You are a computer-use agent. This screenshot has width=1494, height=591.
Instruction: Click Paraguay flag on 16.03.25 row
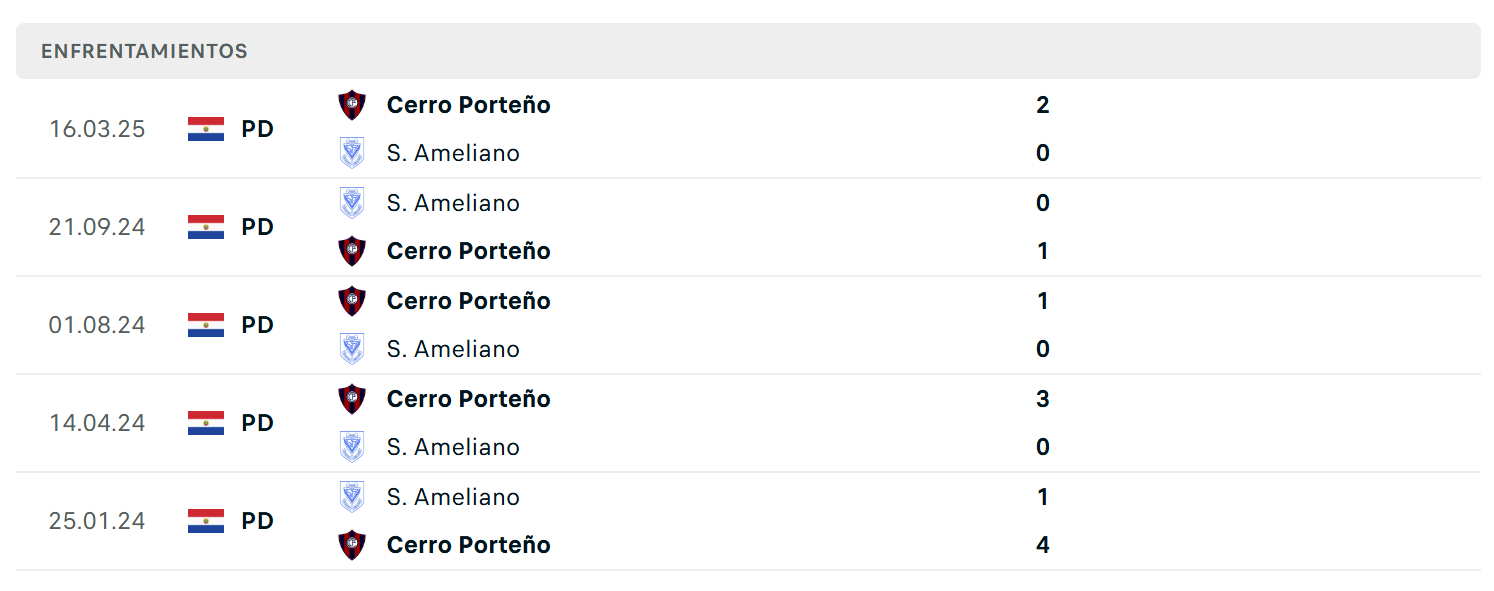(x=206, y=129)
